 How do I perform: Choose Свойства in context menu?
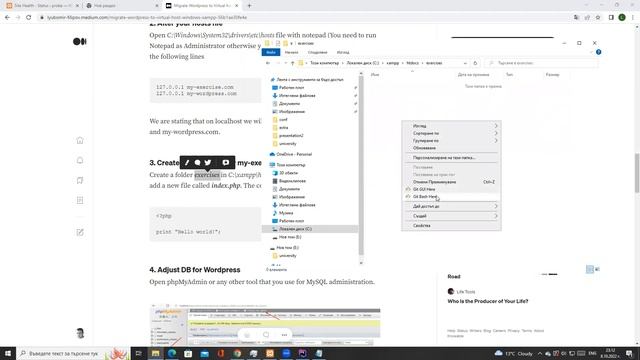pos(451,225)
